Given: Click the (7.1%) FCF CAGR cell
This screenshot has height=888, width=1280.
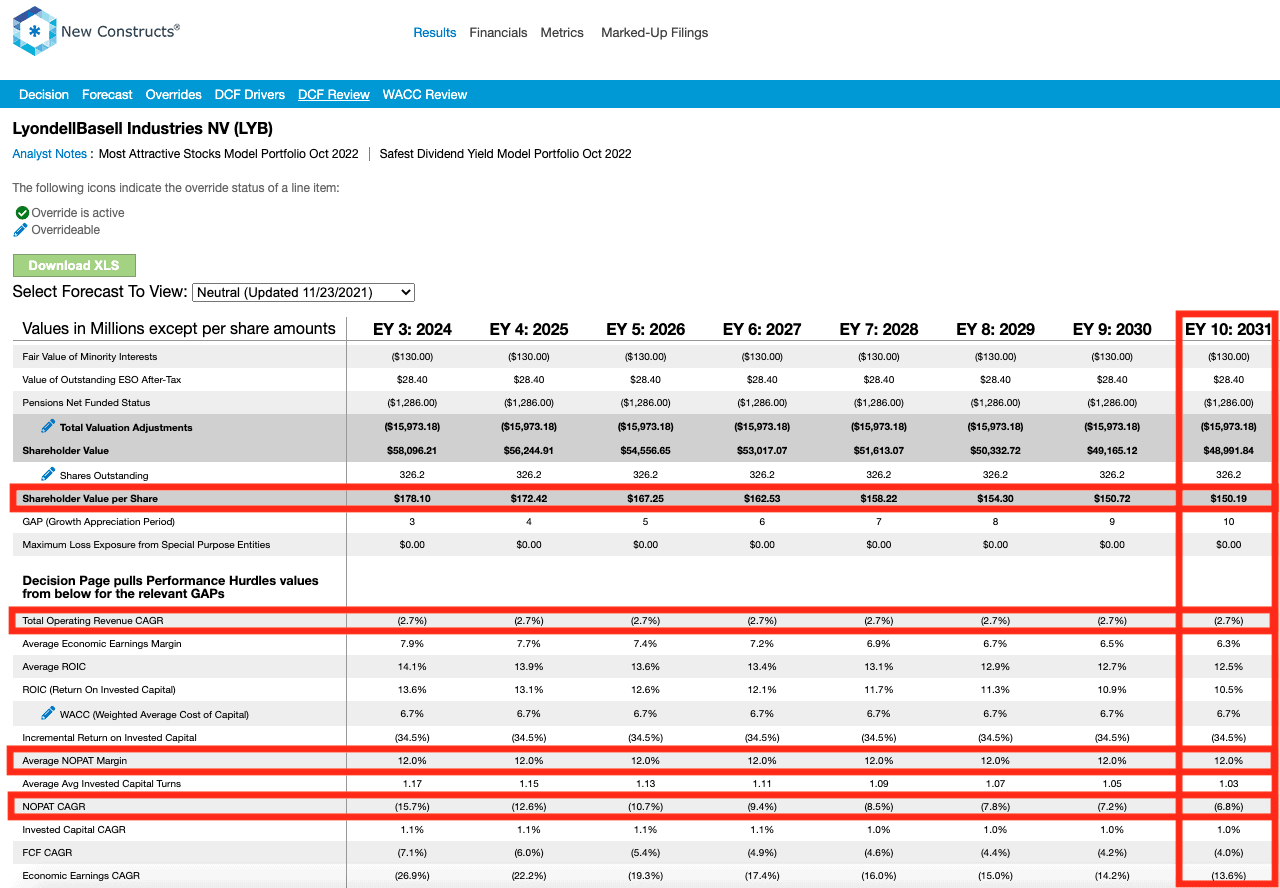Looking at the screenshot, I should [412, 853].
